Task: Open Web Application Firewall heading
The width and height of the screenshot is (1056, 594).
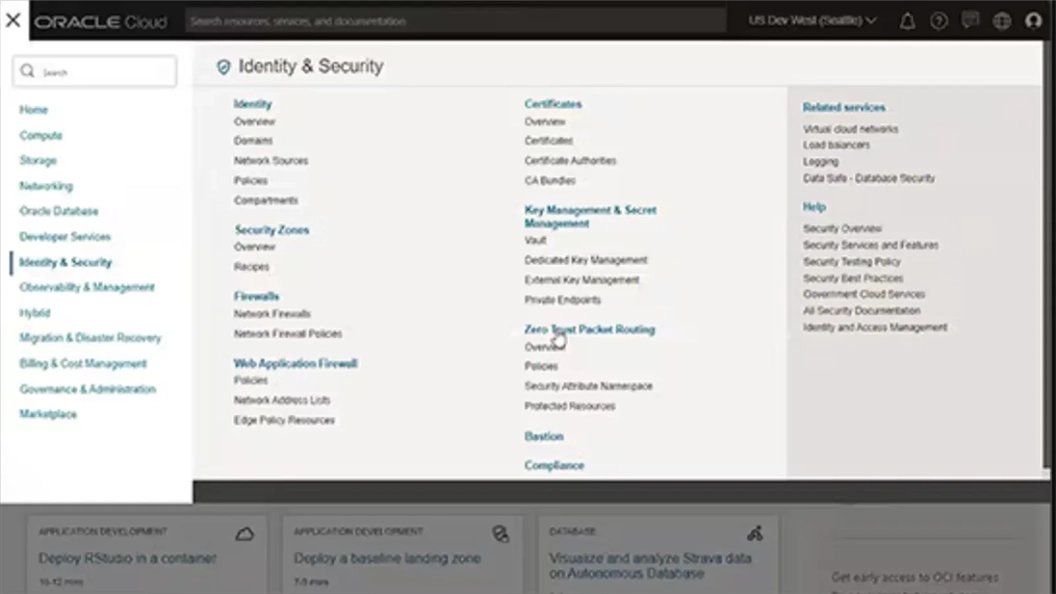Action: click(x=296, y=364)
